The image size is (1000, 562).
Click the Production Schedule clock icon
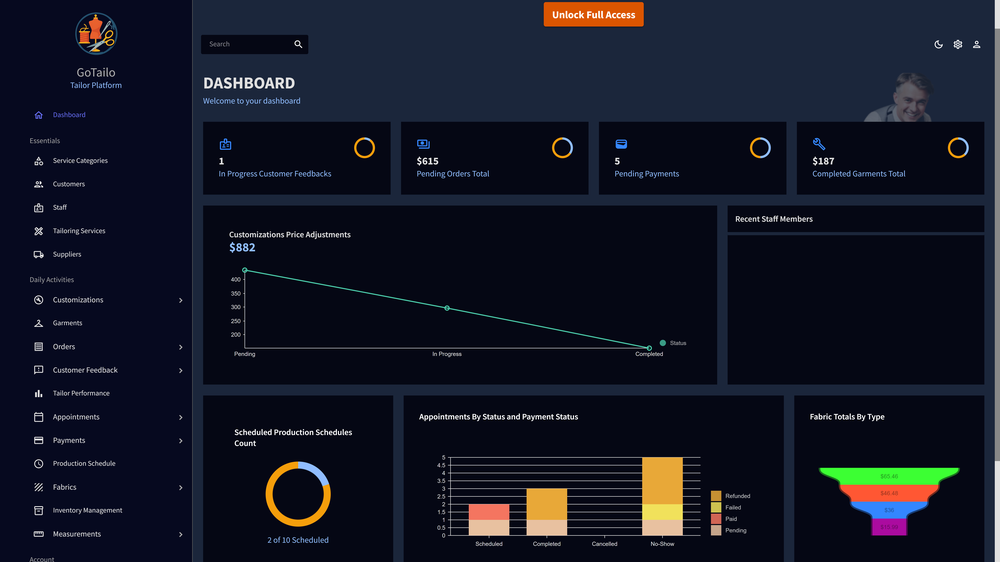coord(38,464)
